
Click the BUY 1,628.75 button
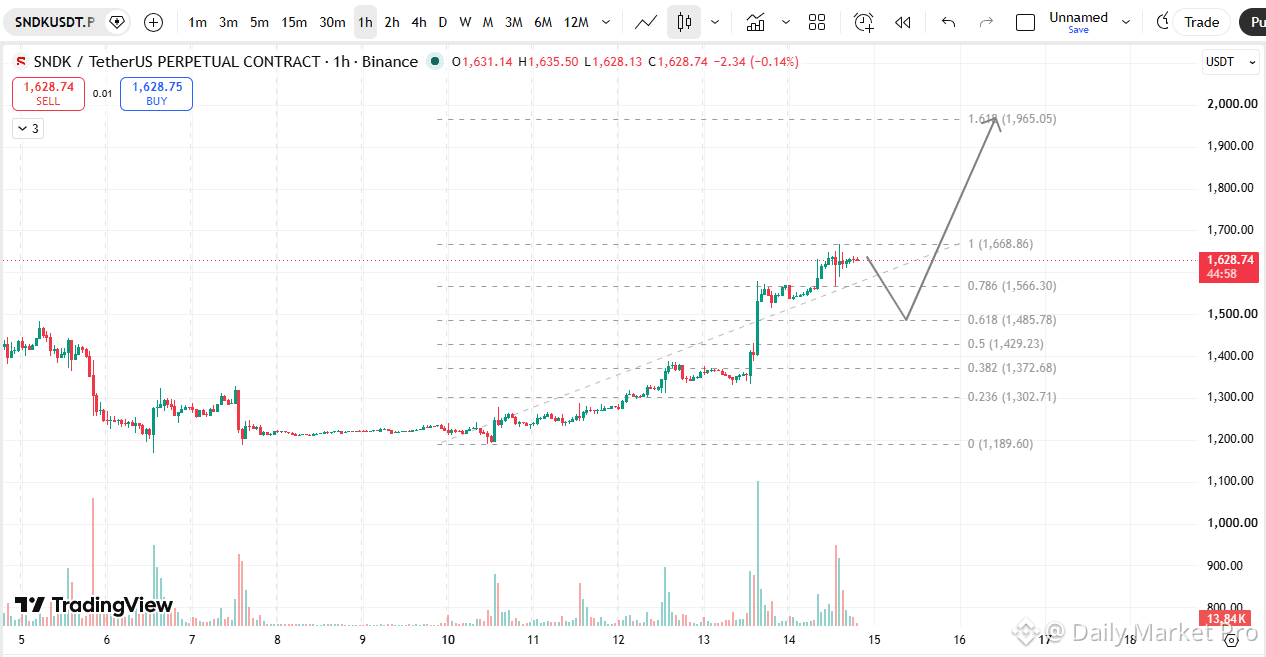point(156,94)
